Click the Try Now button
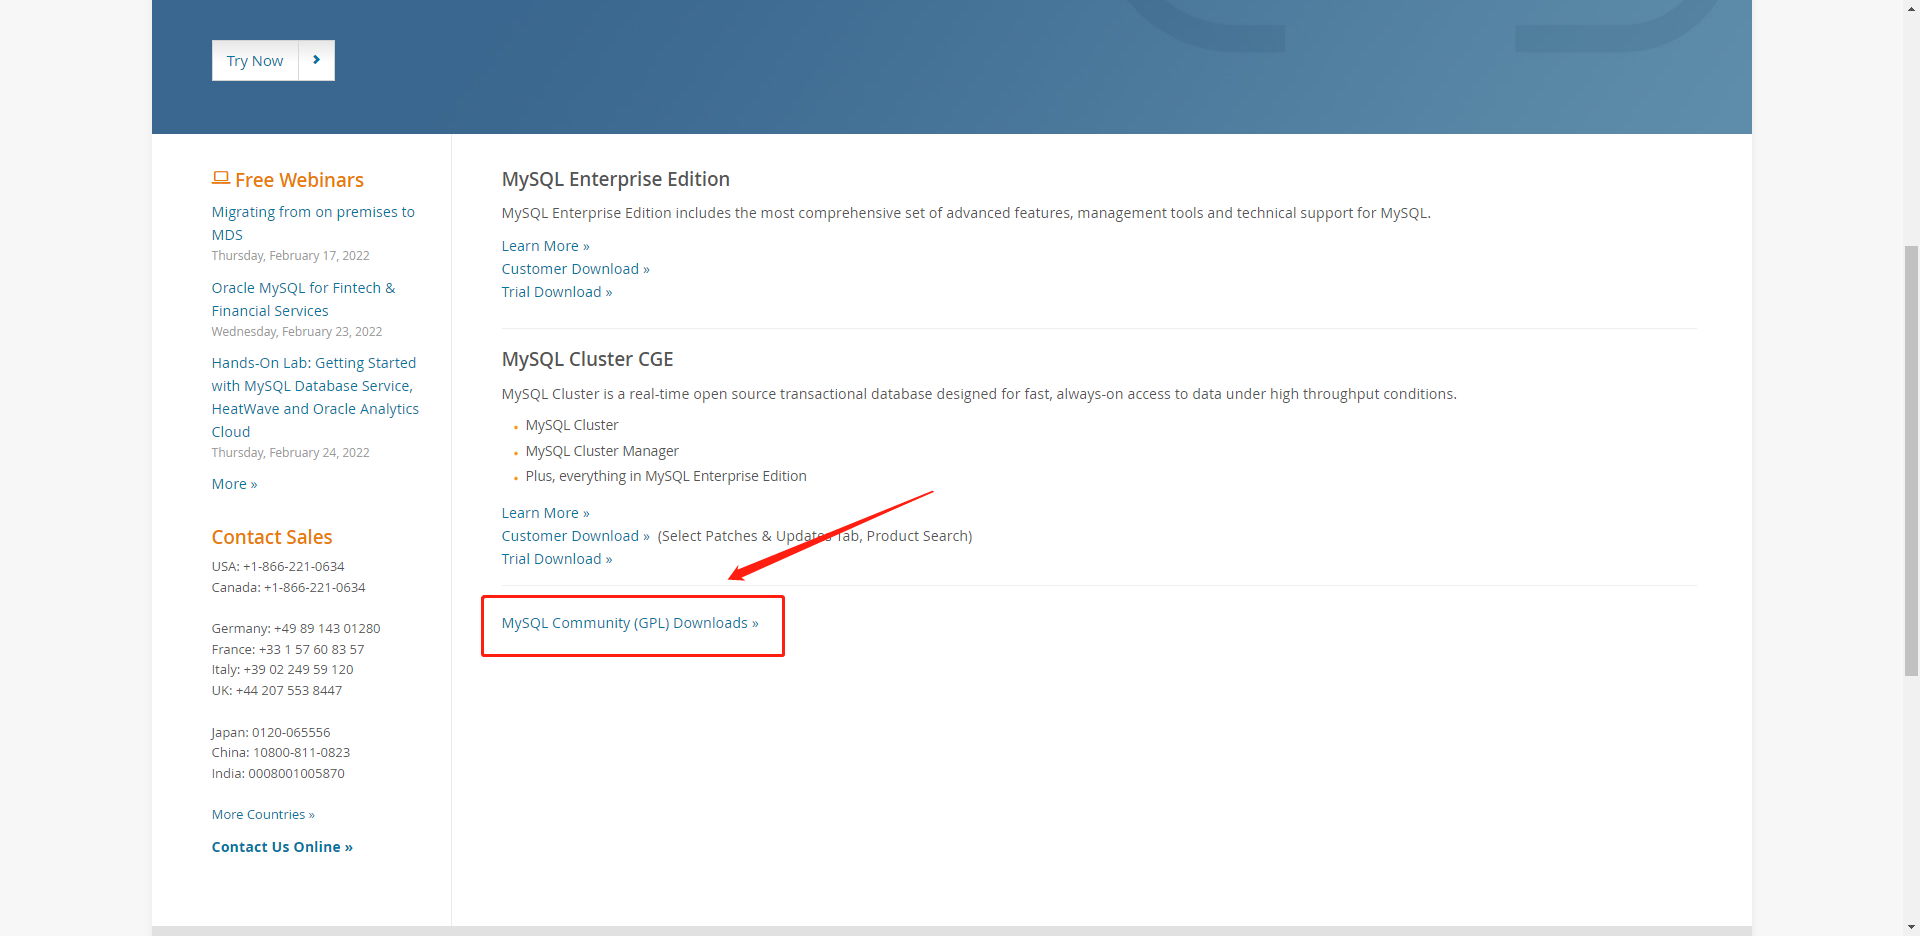1920x936 pixels. click(x=255, y=61)
